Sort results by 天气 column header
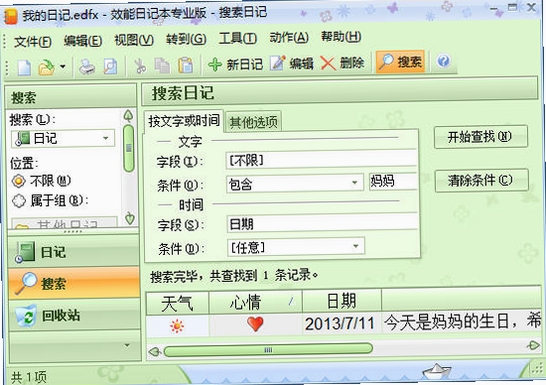Viewport: 546px width, 385px height. pyautogui.click(x=177, y=303)
